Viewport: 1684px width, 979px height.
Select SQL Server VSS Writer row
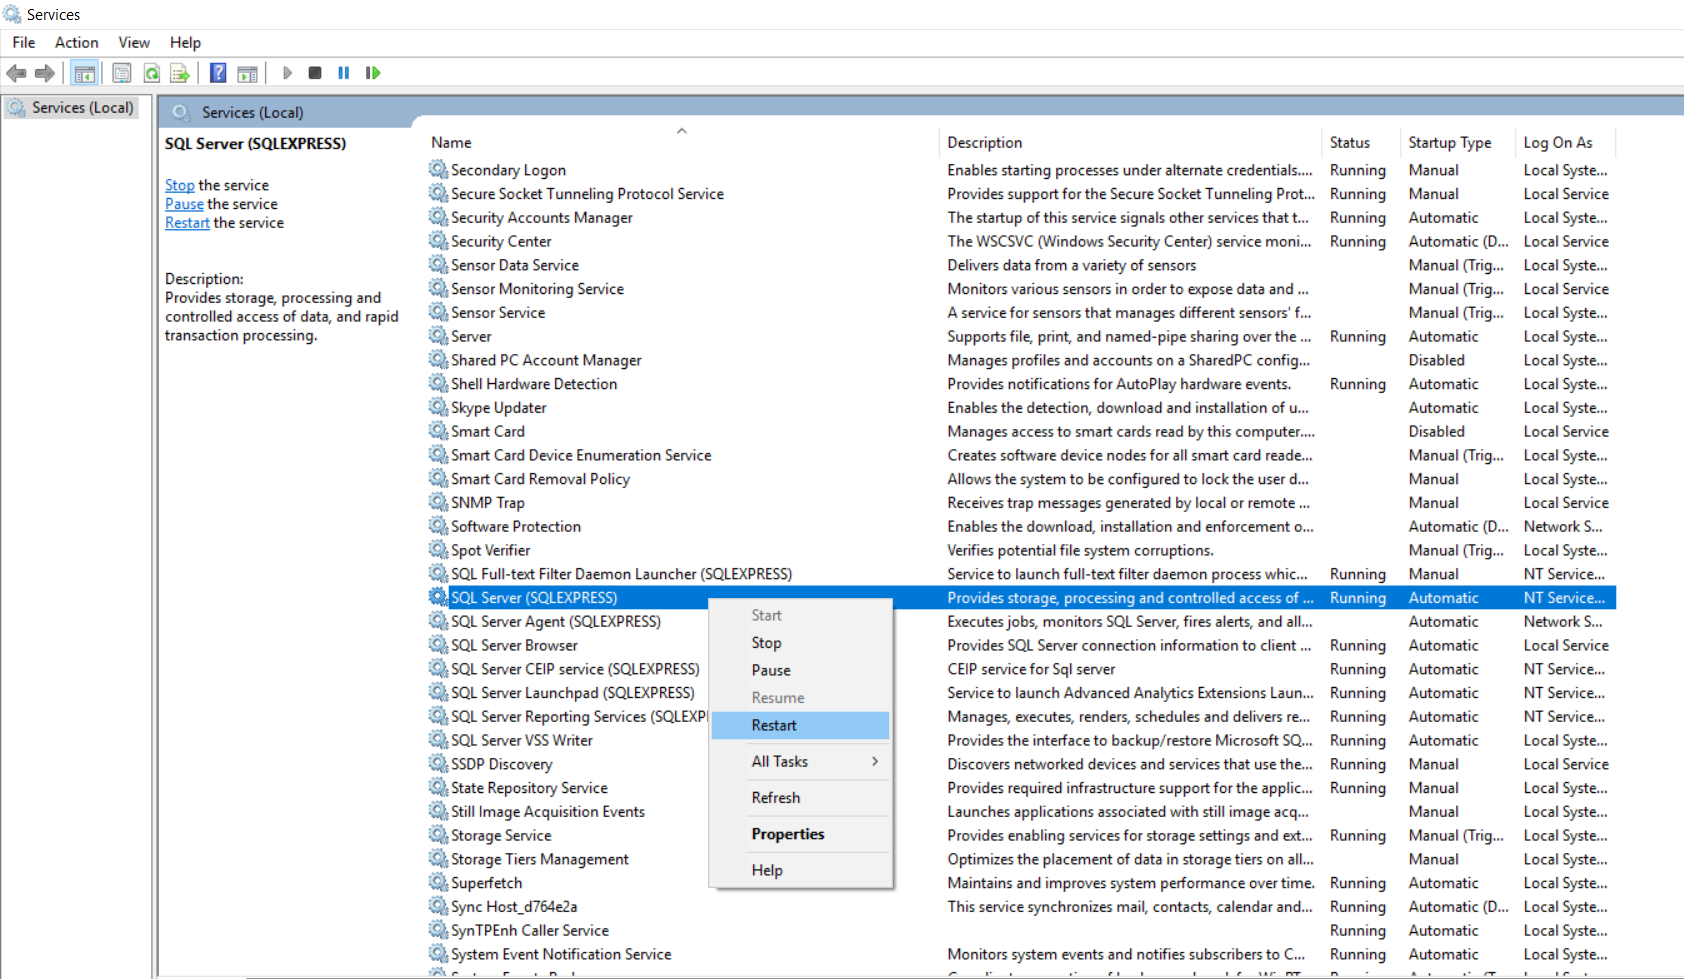point(1021,740)
